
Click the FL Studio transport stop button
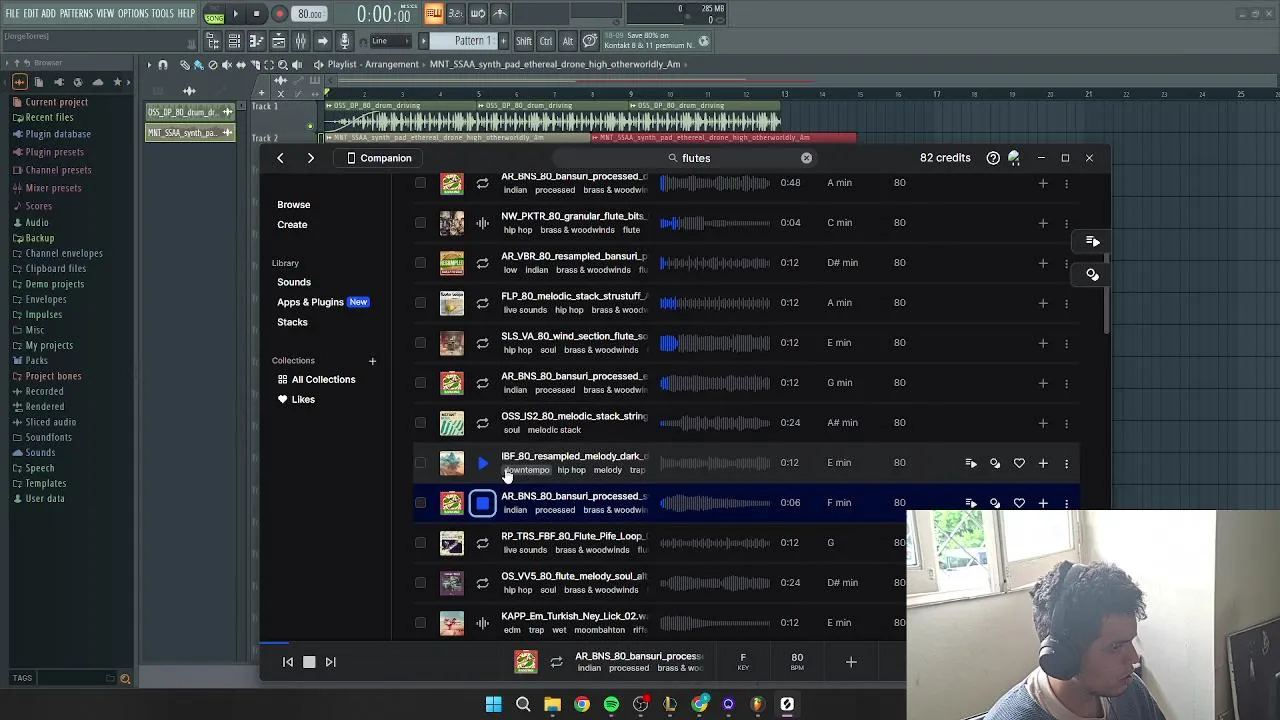257,14
